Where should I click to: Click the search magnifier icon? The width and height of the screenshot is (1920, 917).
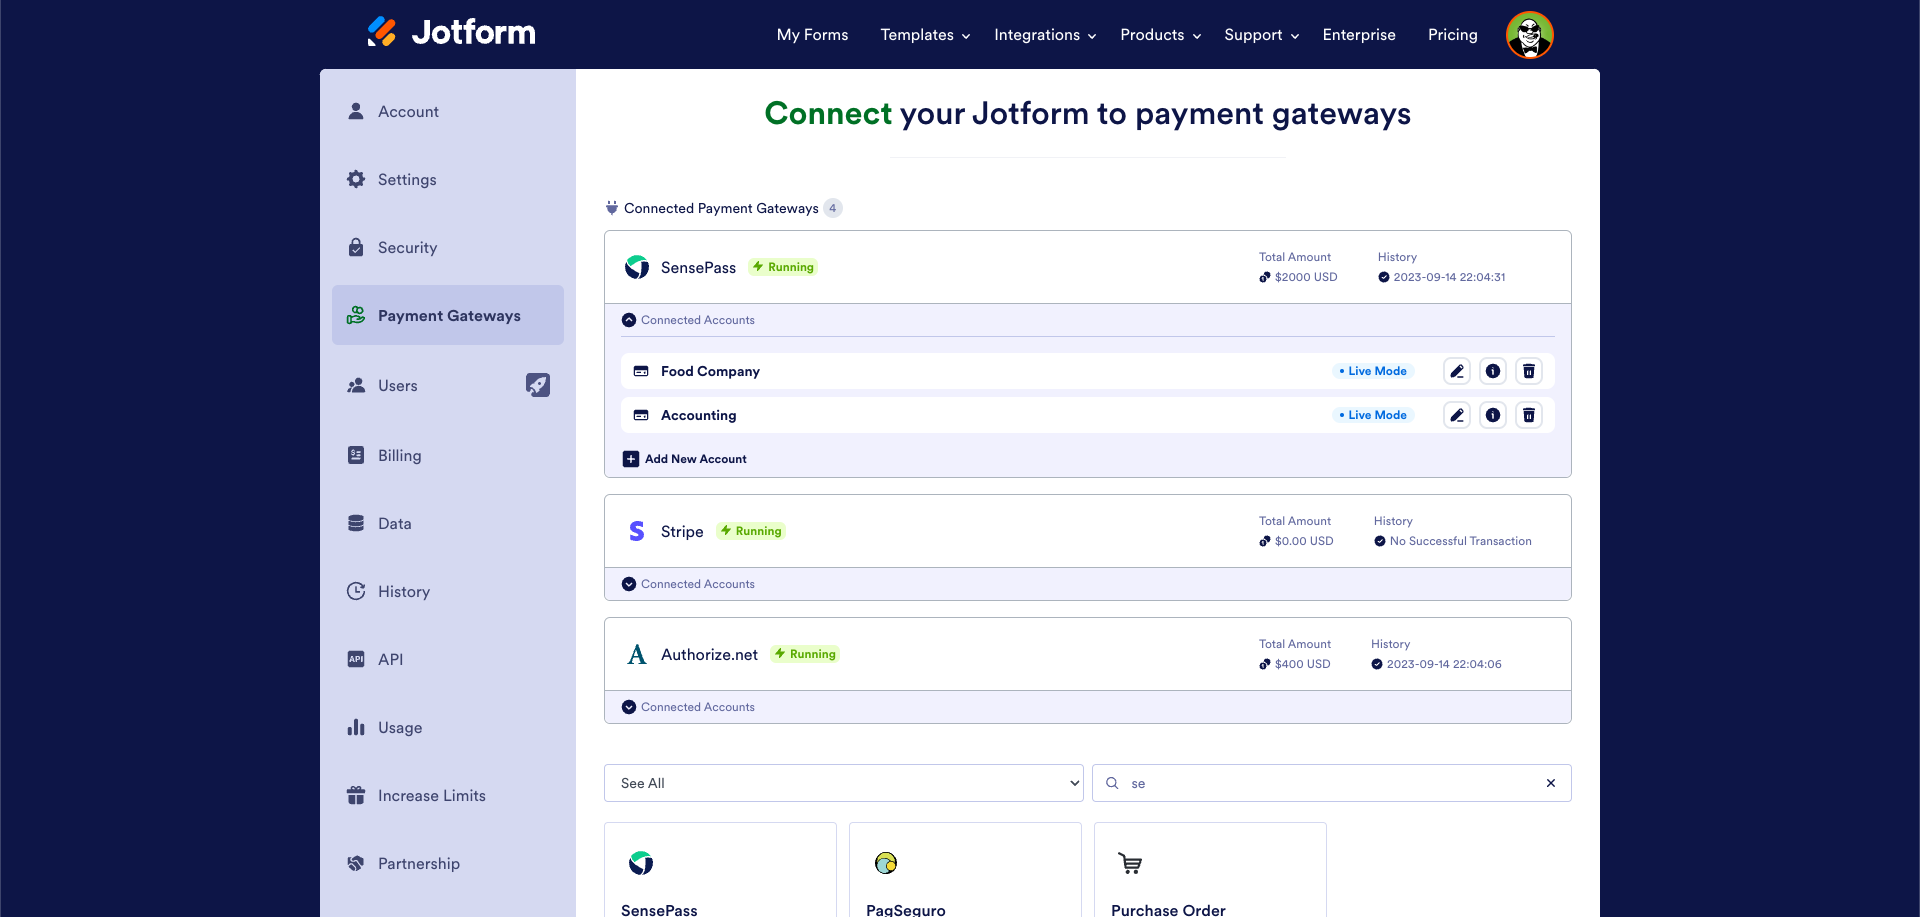pos(1112,783)
